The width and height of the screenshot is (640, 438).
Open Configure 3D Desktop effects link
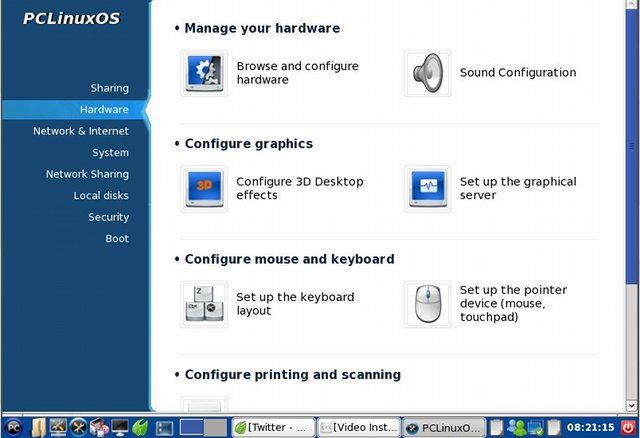click(x=300, y=188)
